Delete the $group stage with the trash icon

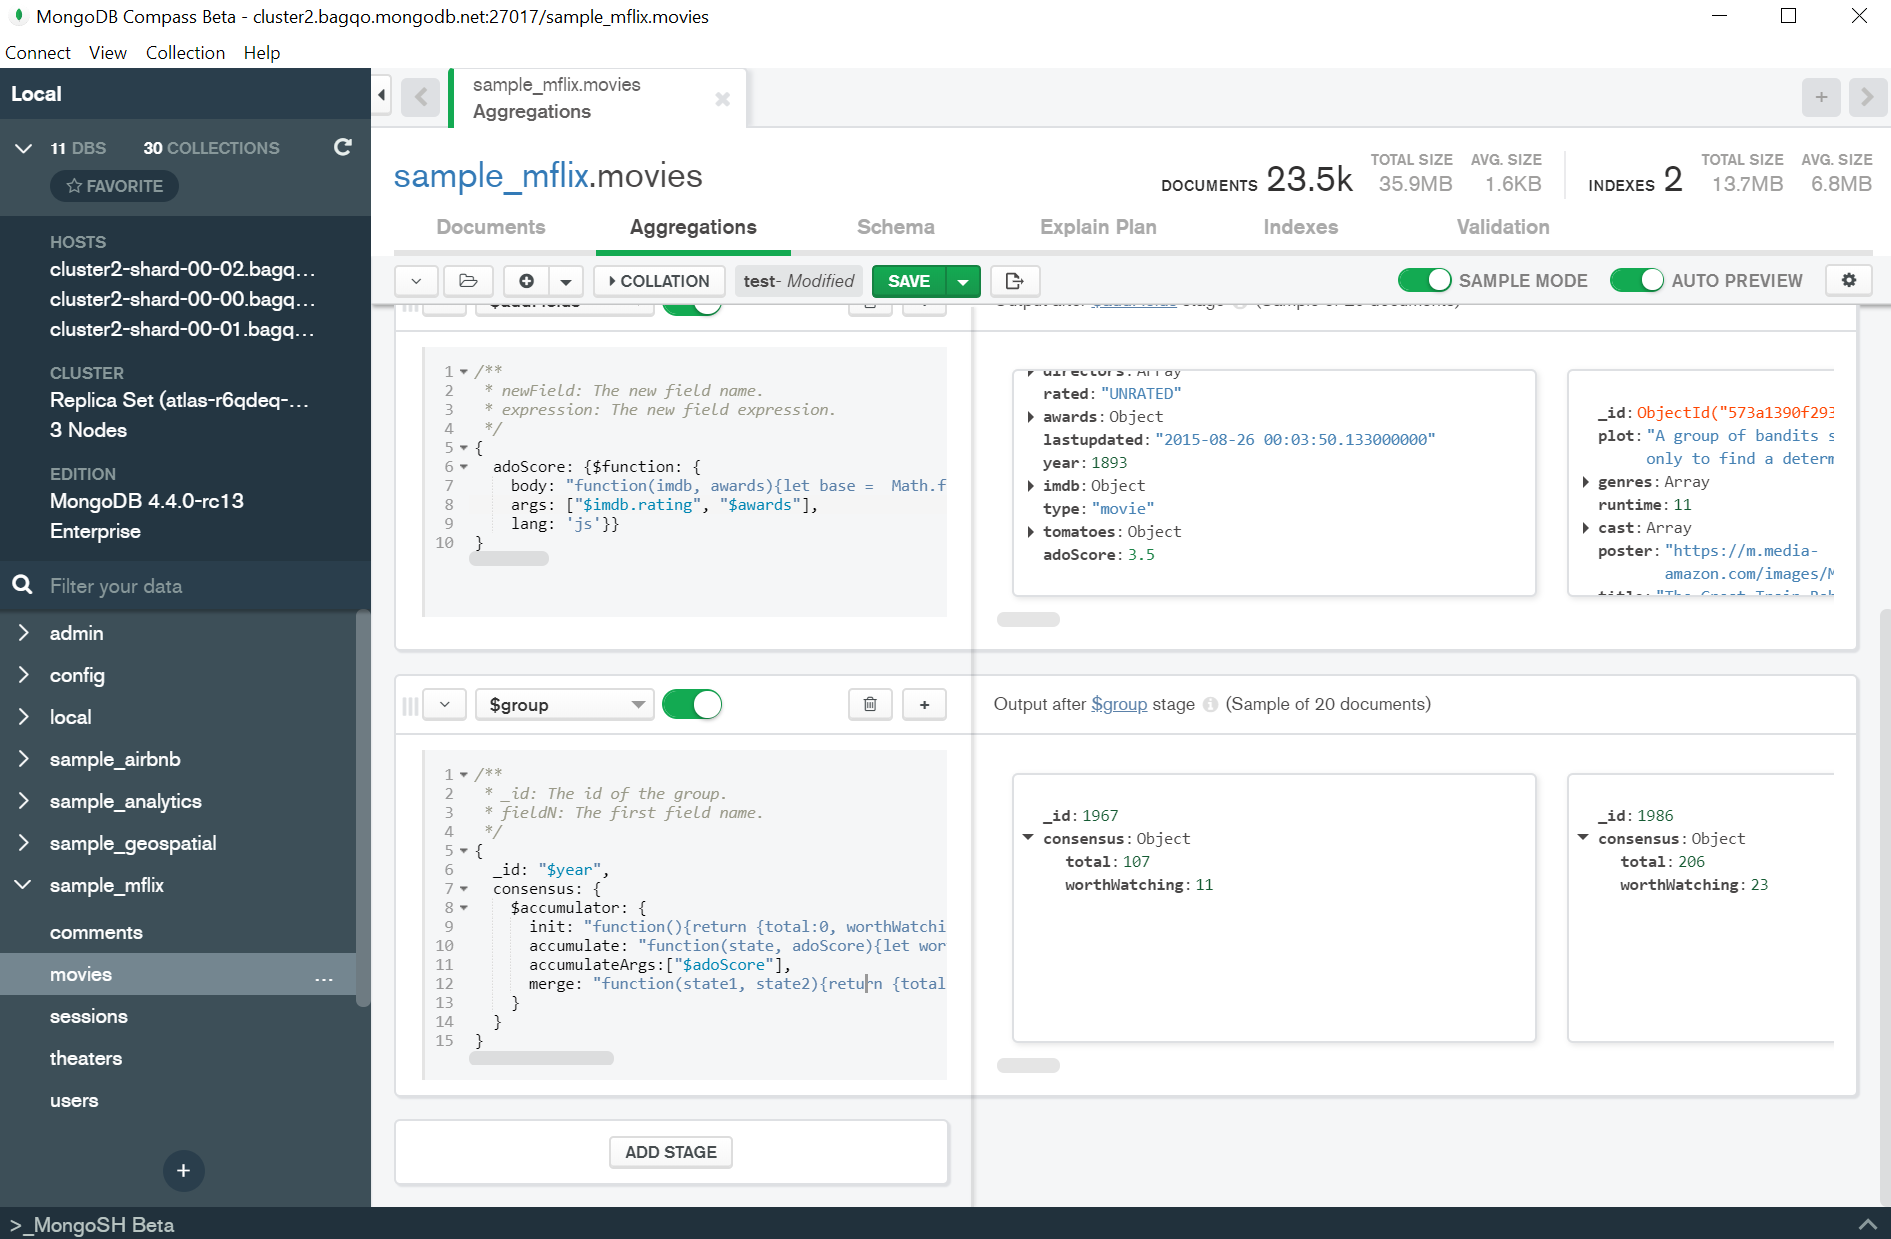click(x=870, y=704)
